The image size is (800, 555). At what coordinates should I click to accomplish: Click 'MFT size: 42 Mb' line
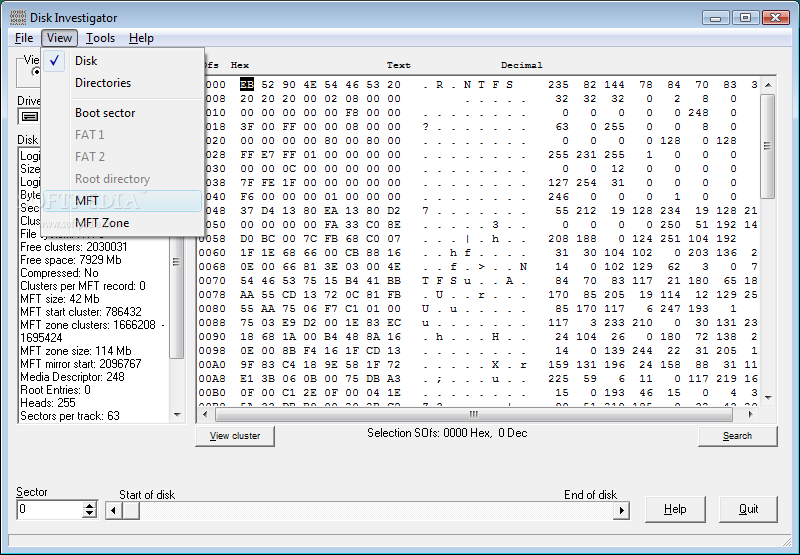[60, 299]
